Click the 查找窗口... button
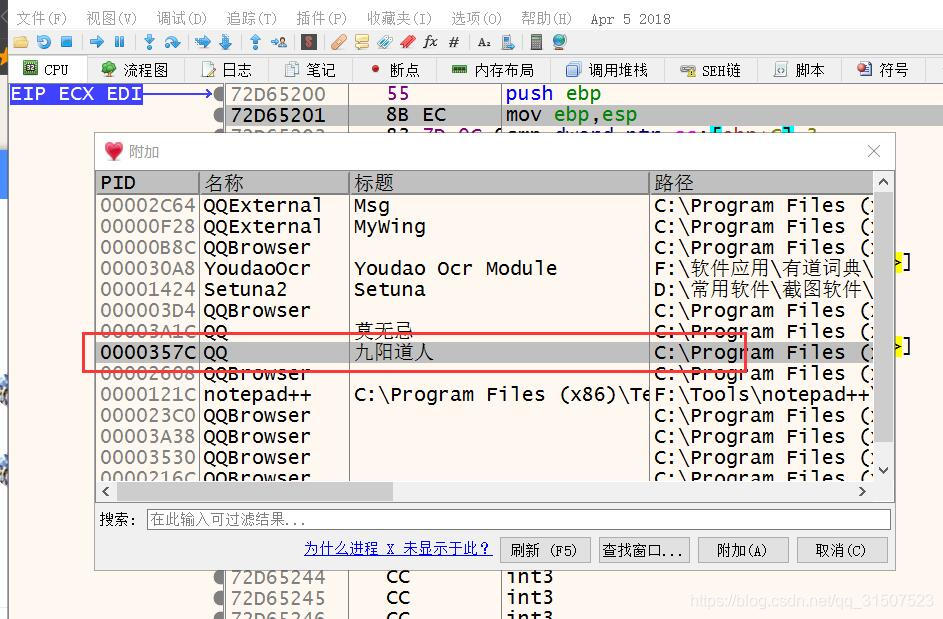This screenshot has width=943, height=619. coord(644,550)
